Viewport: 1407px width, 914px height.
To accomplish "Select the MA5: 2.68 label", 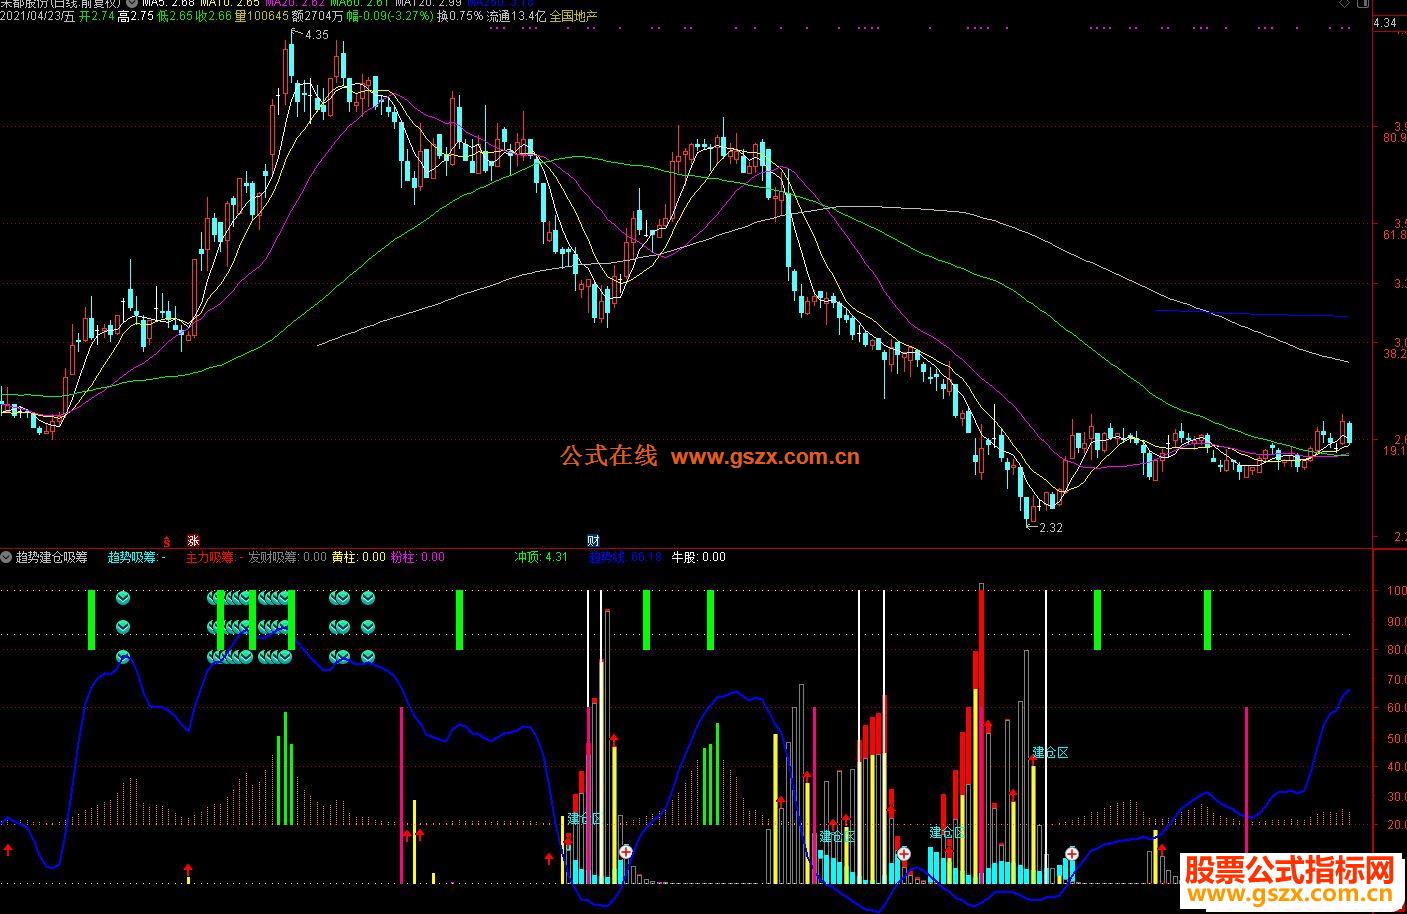I will pyautogui.click(x=168, y=3).
